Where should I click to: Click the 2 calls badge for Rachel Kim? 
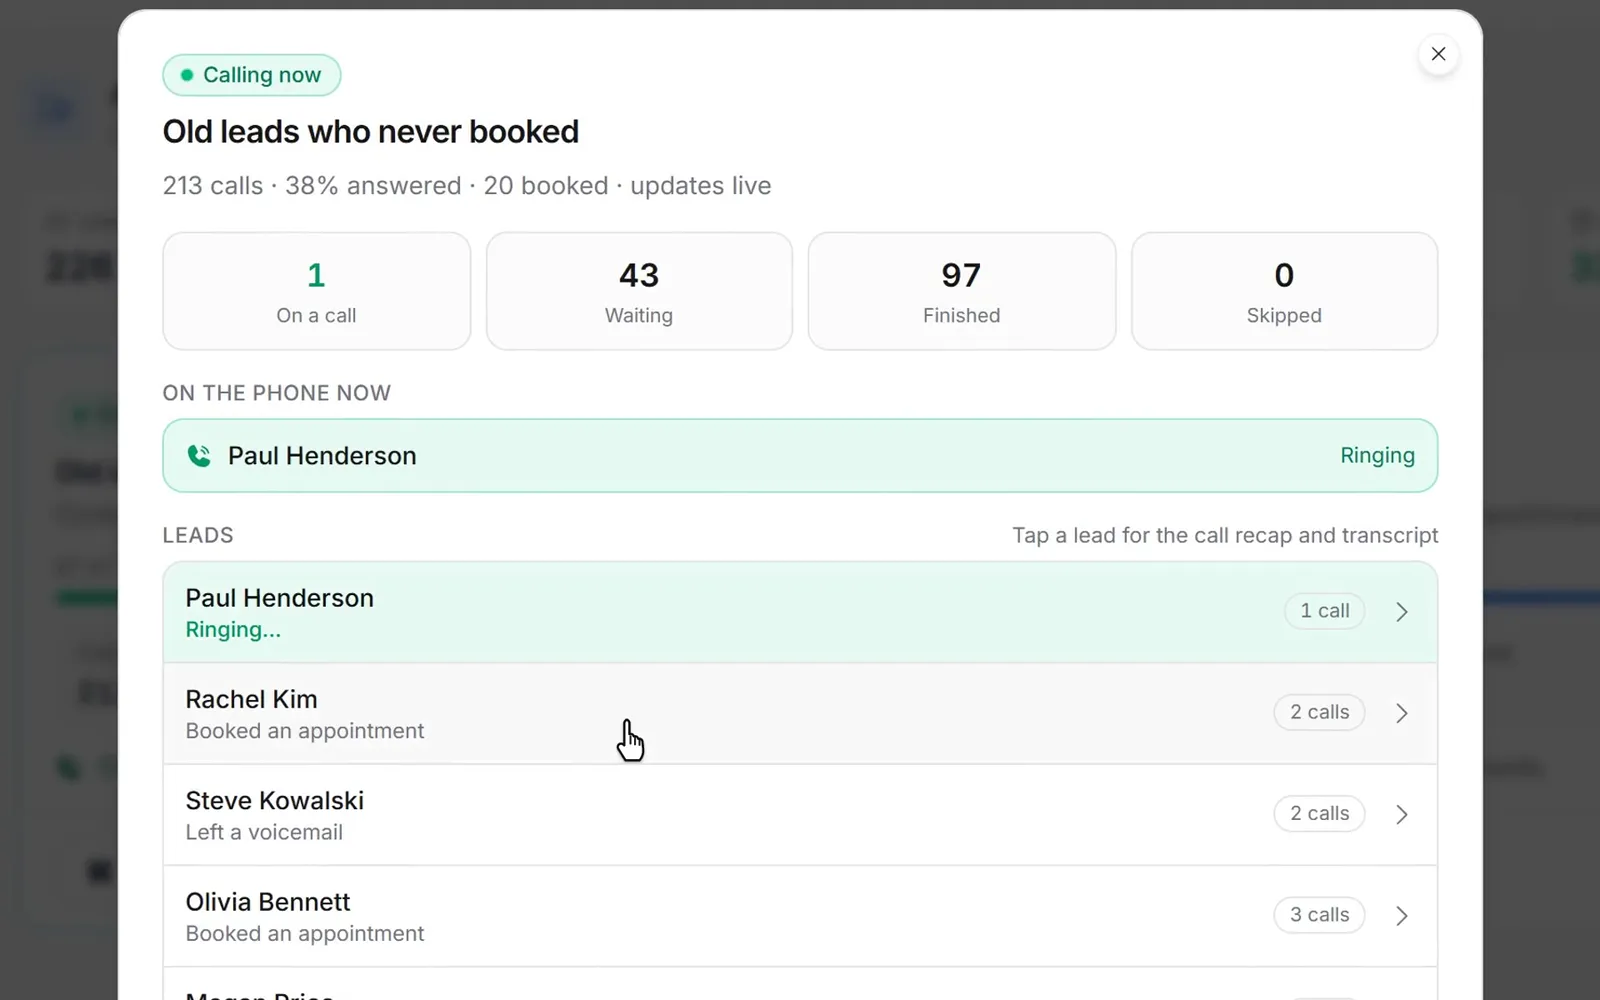click(x=1319, y=712)
